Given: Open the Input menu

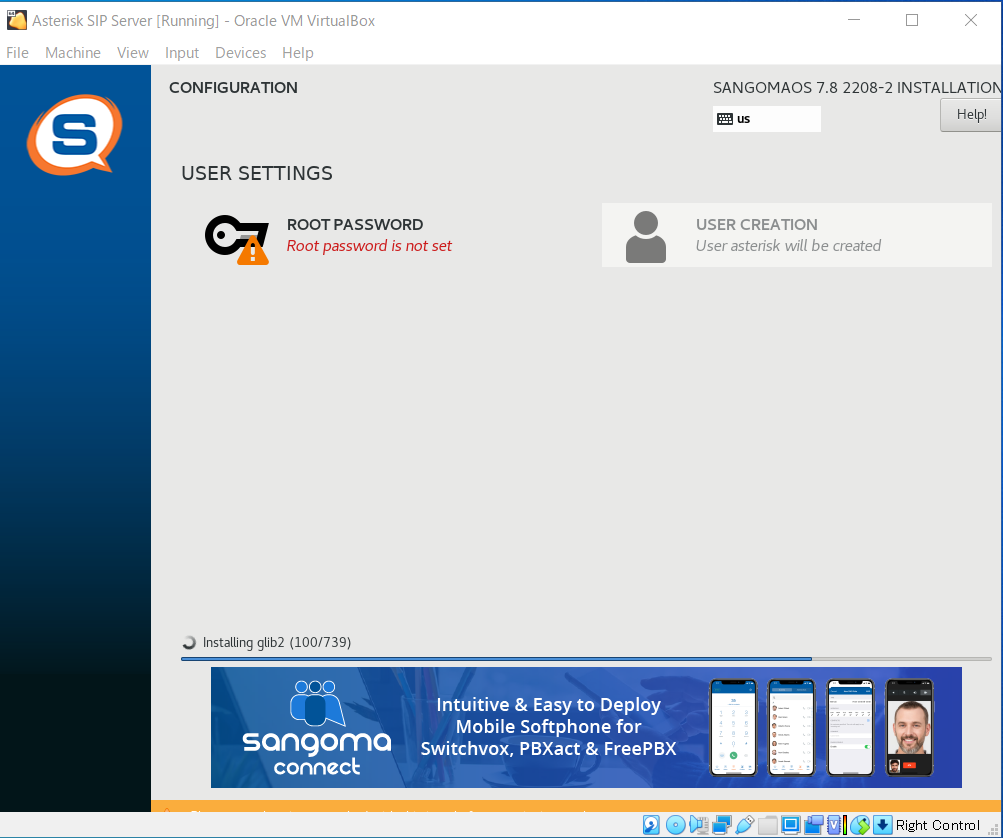Looking at the screenshot, I should click(182, 52).
